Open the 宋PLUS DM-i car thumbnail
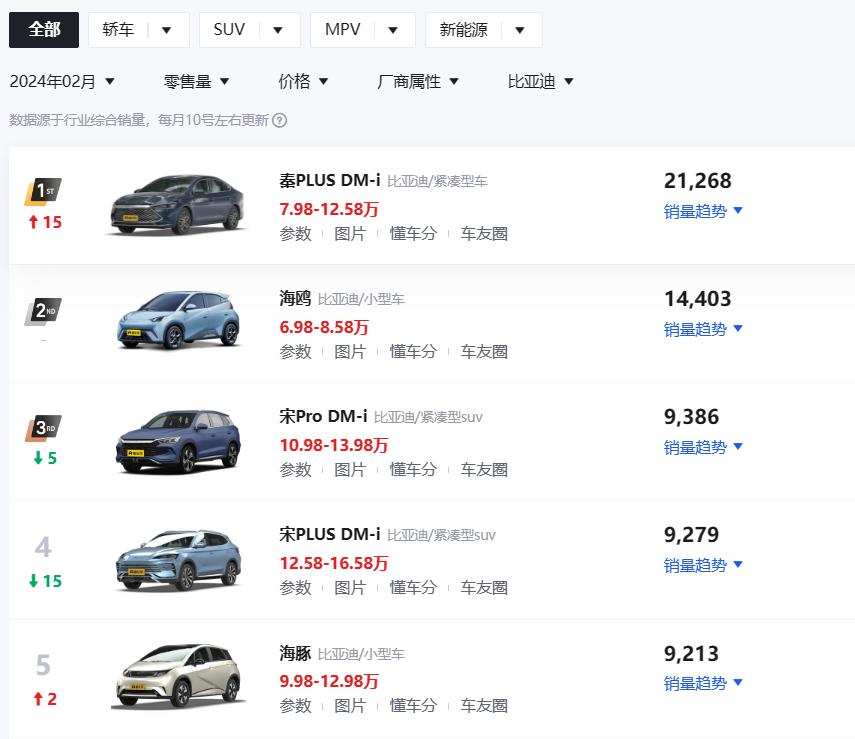This screenshot has height=739, width=855. [178, 560]
